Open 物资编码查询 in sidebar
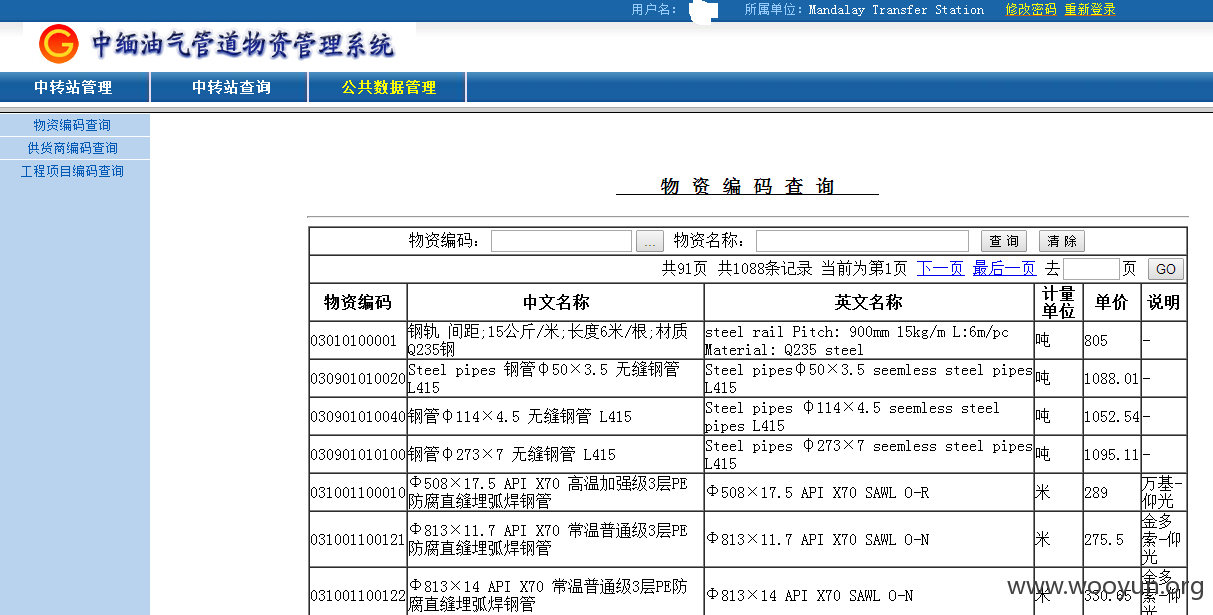 coord(72,125)
